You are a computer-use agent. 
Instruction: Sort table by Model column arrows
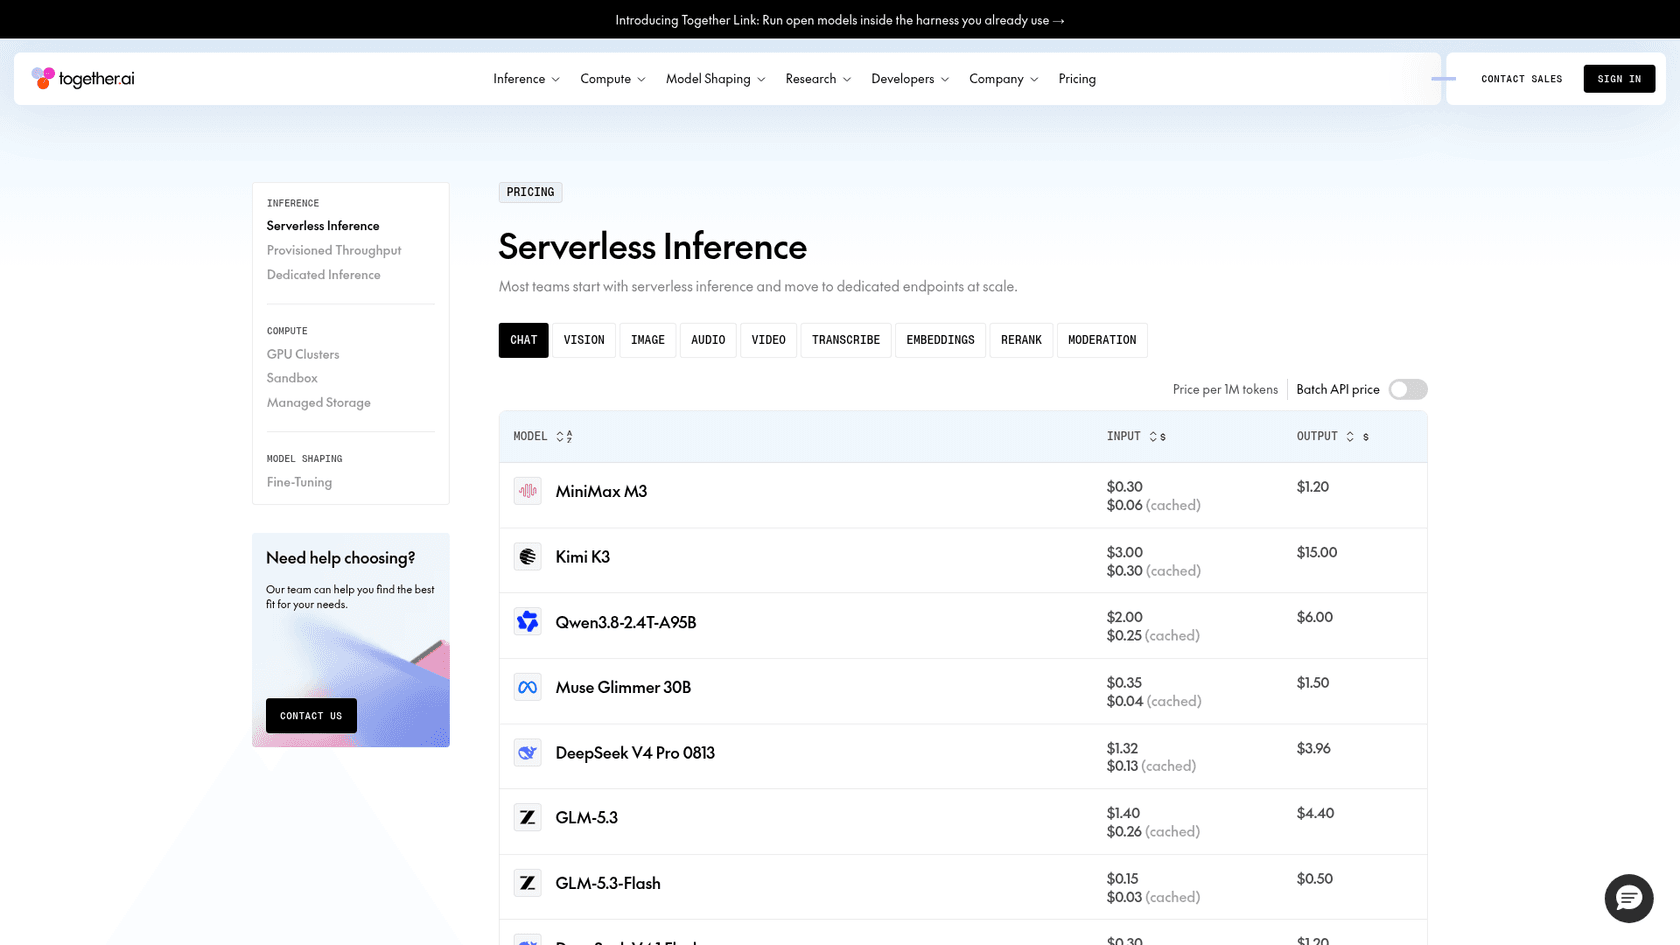coord(564,436)
